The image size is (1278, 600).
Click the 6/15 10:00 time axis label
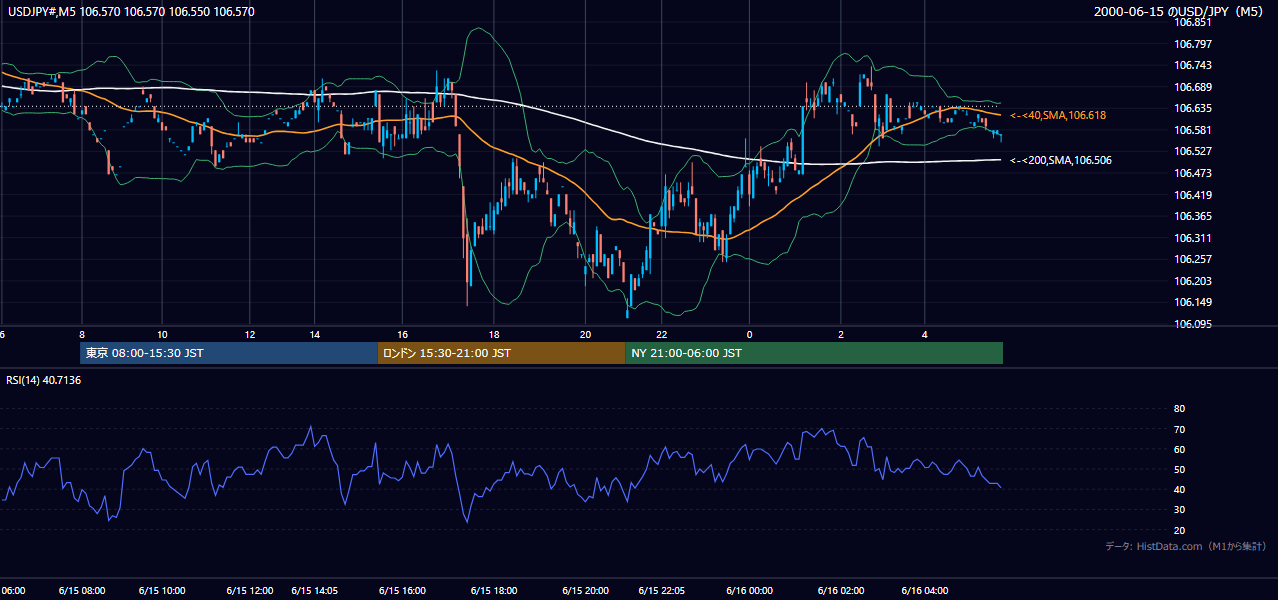tap(162, 590)
